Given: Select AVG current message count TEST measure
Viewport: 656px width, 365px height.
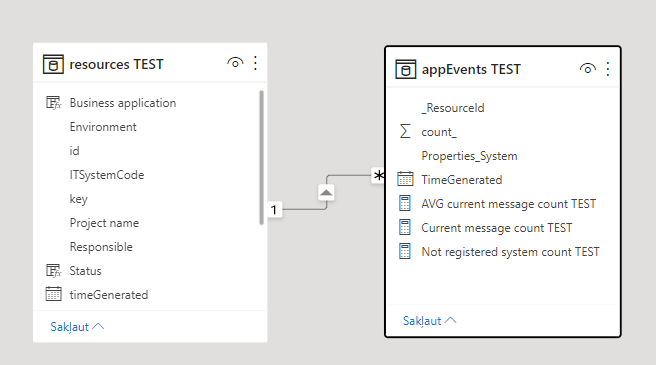Looking at the screenshot, I should coord(509,204).
